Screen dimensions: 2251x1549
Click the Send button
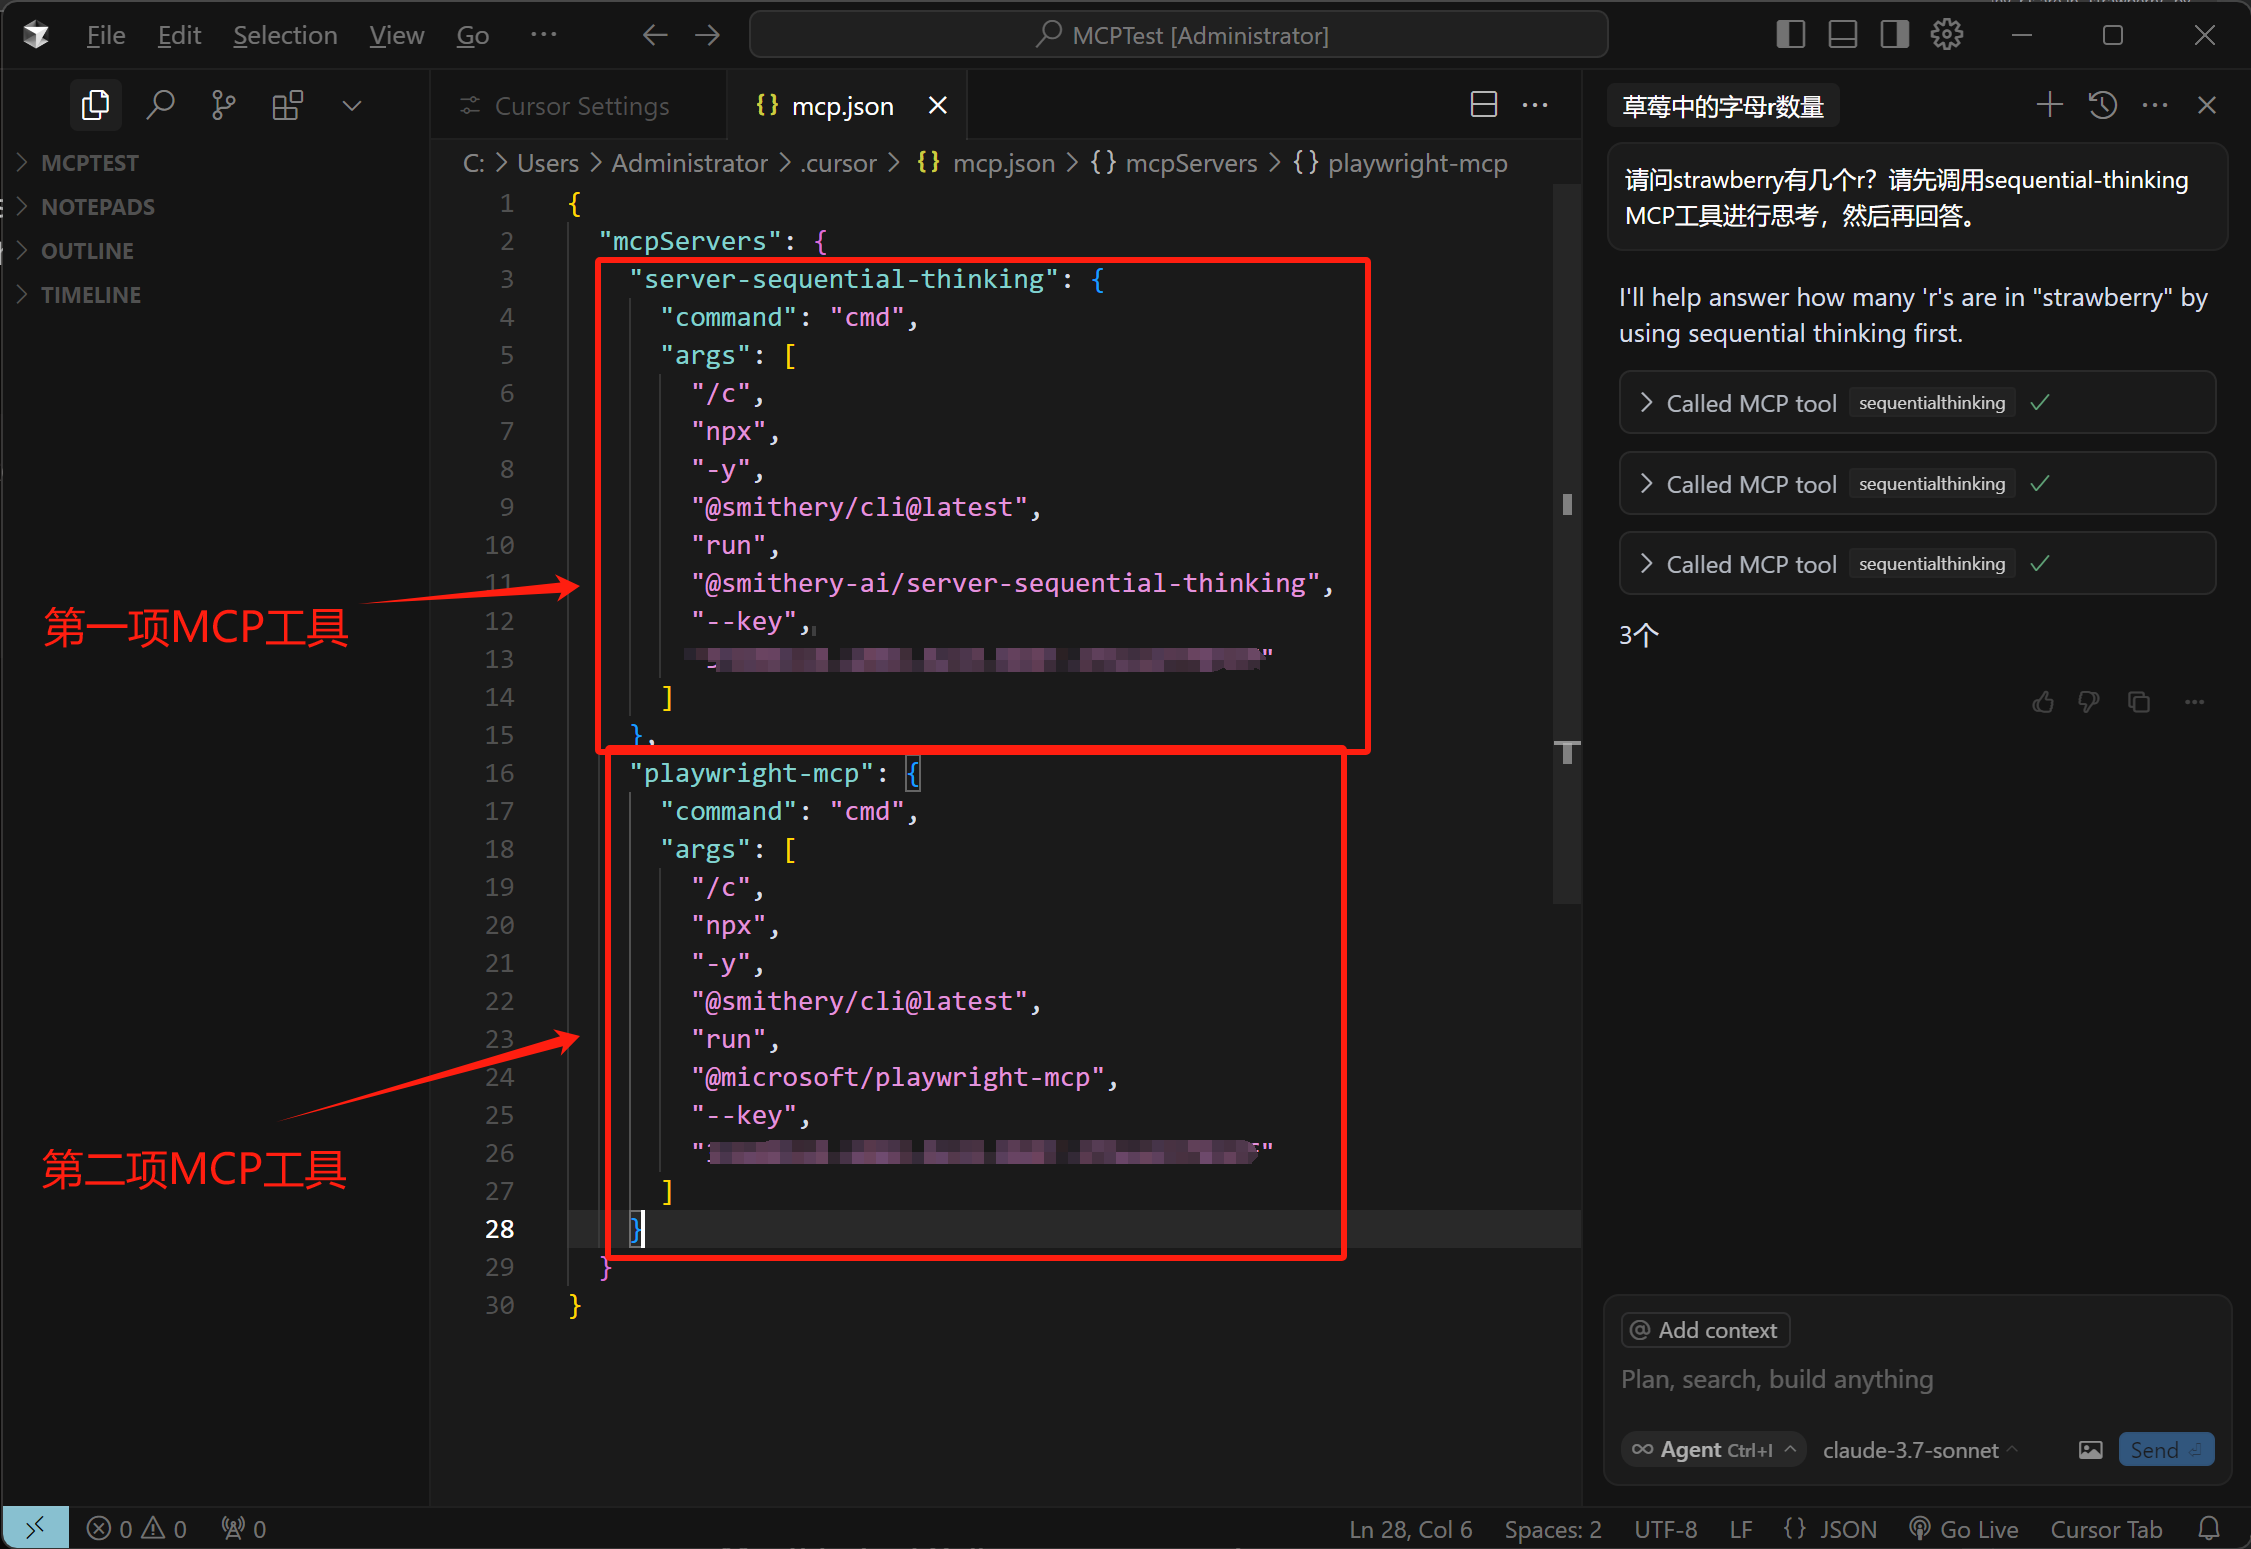click(x=2166, y=1450)
